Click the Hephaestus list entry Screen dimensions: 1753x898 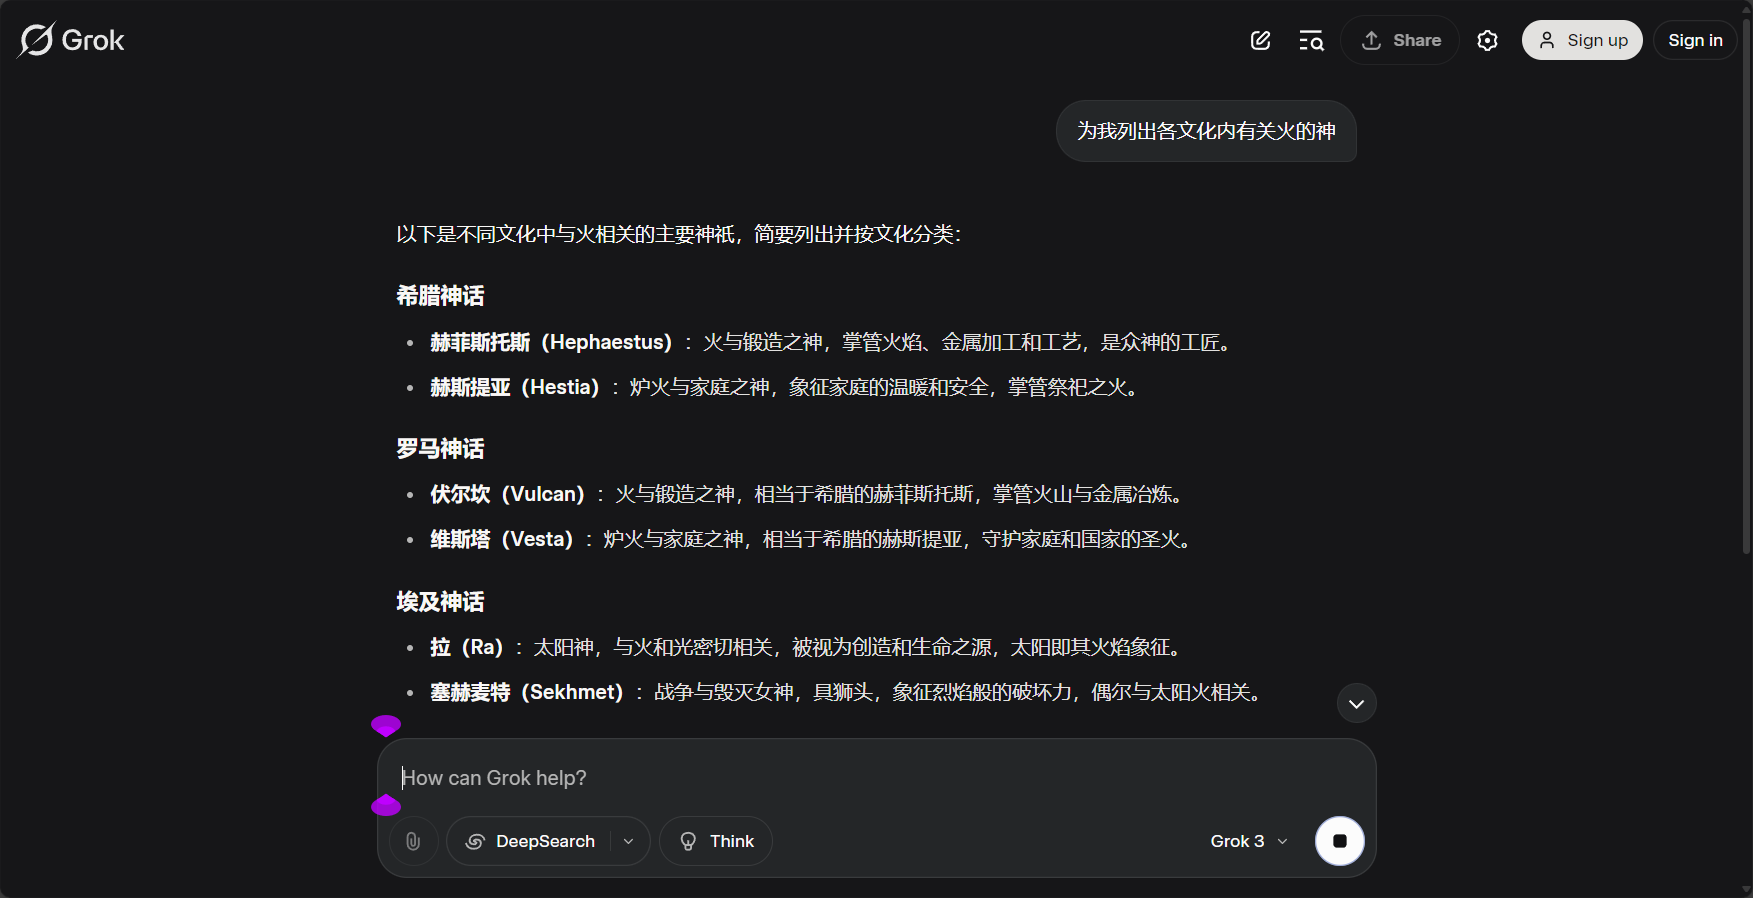[835, 342]
